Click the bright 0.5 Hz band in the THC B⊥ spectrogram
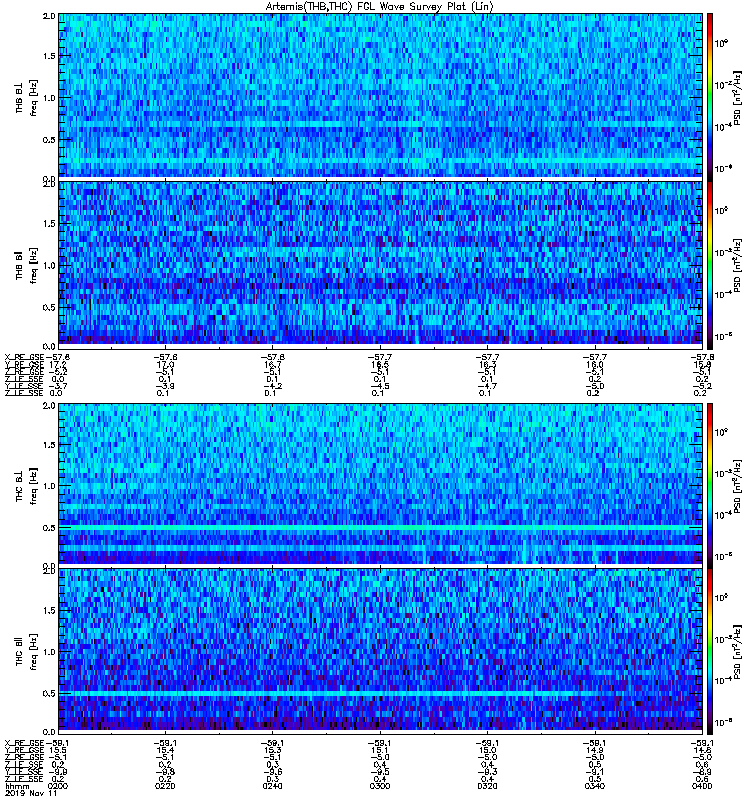This screenshot has width=750, height=800. pos(380,527)
